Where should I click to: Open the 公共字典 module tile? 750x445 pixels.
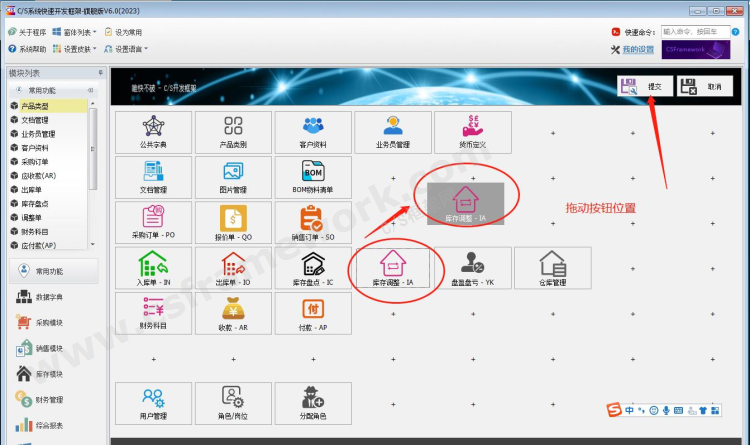click(153, 132)
